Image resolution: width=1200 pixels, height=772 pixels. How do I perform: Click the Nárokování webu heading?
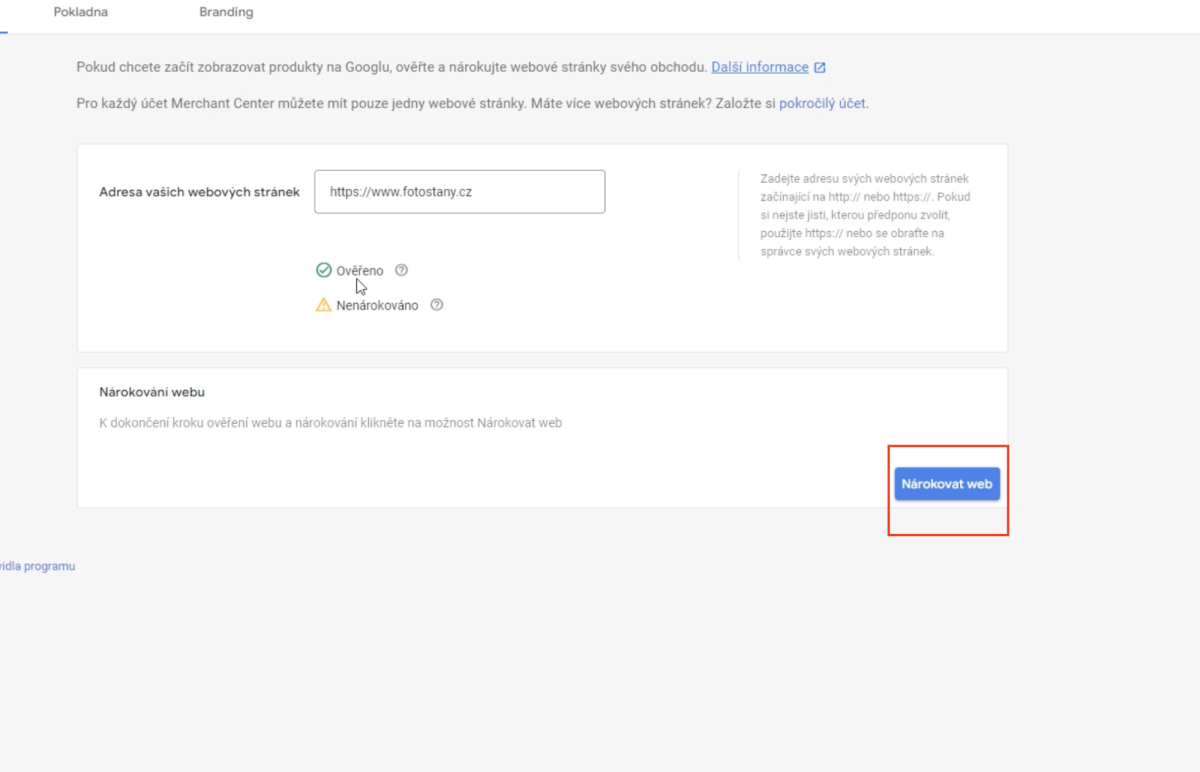tap(152, 393)
